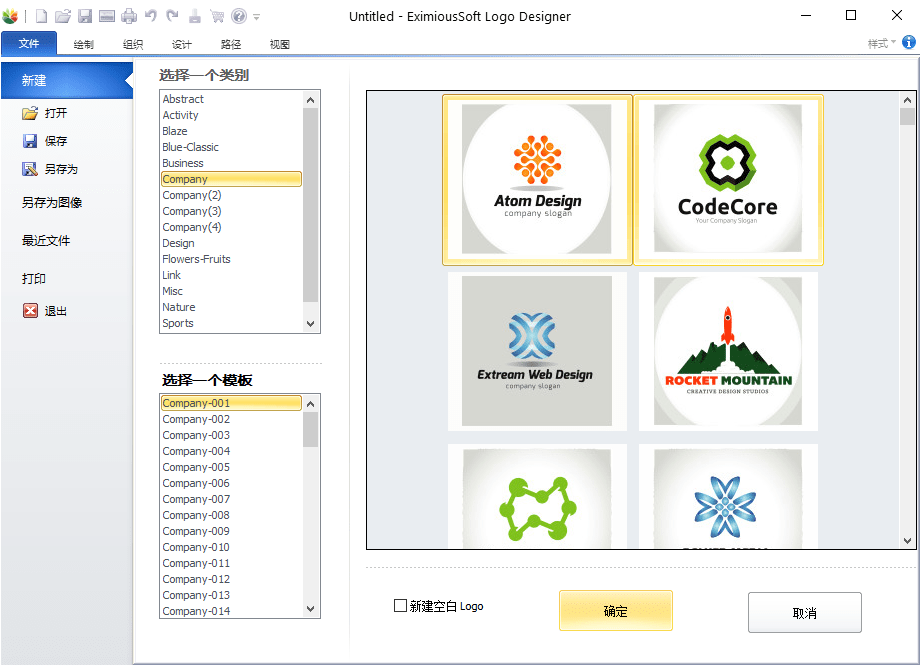Choose 打印 in the file menu
Screen dimensions: 921x666
pyautogui.click(x=33, y=278)
